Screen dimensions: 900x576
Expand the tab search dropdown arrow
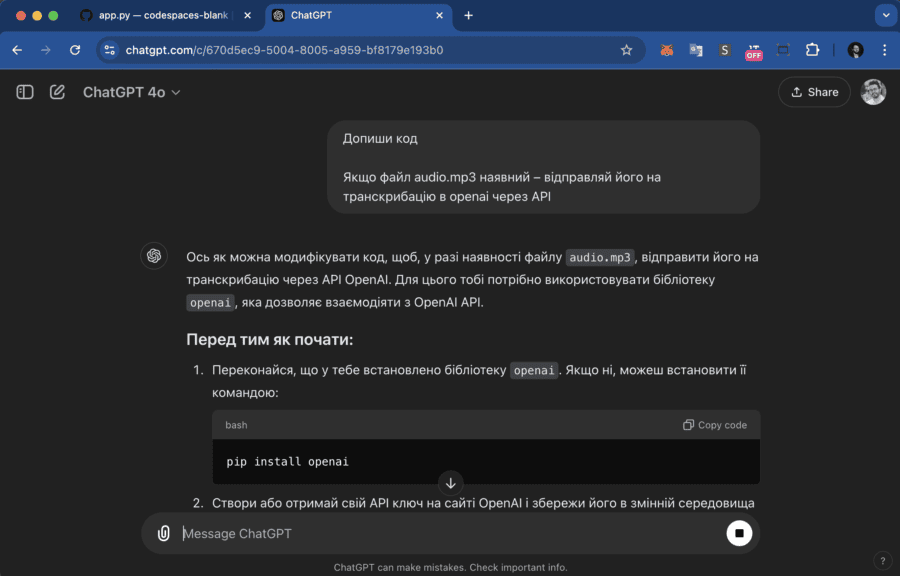[886, 15]
